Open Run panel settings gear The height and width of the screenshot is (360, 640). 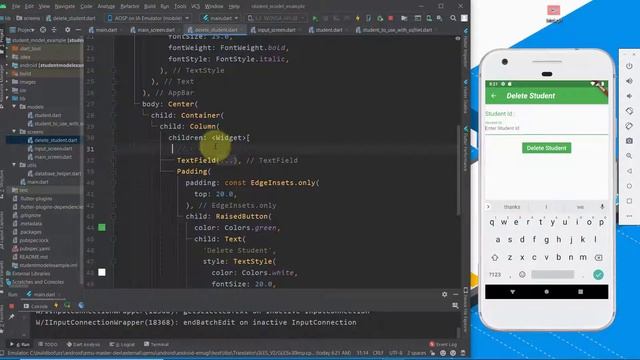[444, 294]
